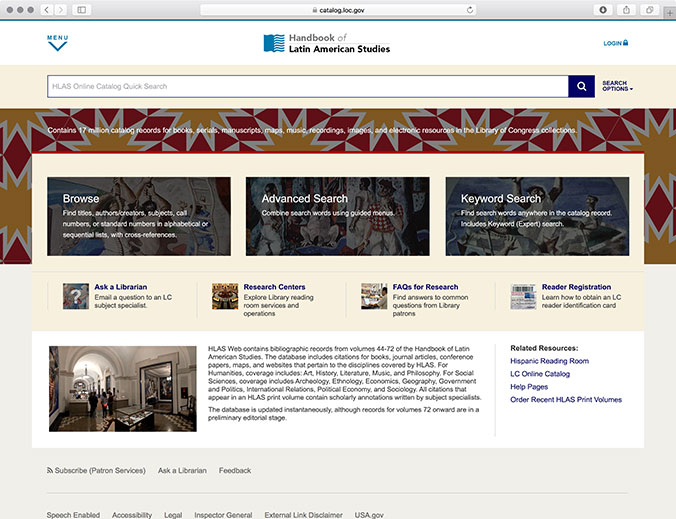Click the Ask a Librarian thumbnail icon
This screenshot has width=676, height=519.
(76, 296)
